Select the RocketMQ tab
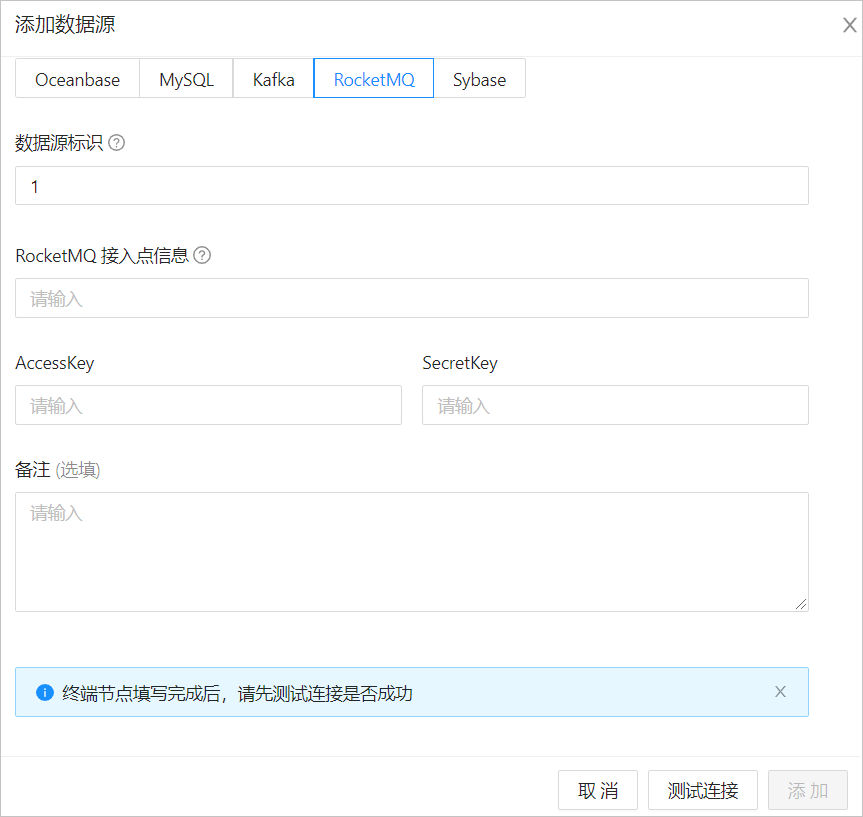Viewport: 863px width, 817px height. coord(374,78)
